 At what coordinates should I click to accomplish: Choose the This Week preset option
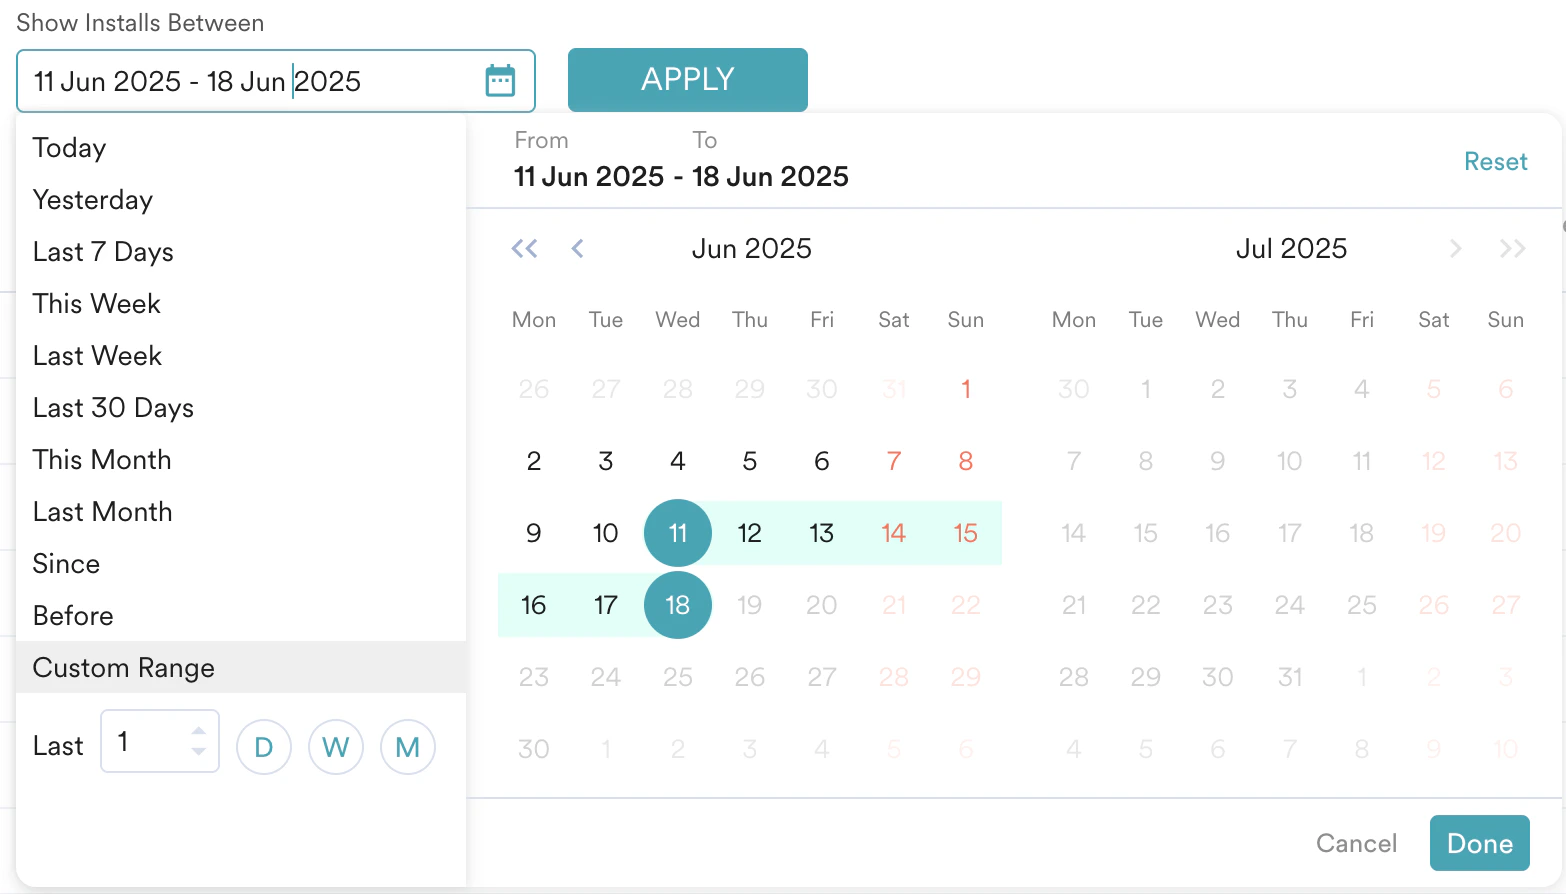(96, 303)
